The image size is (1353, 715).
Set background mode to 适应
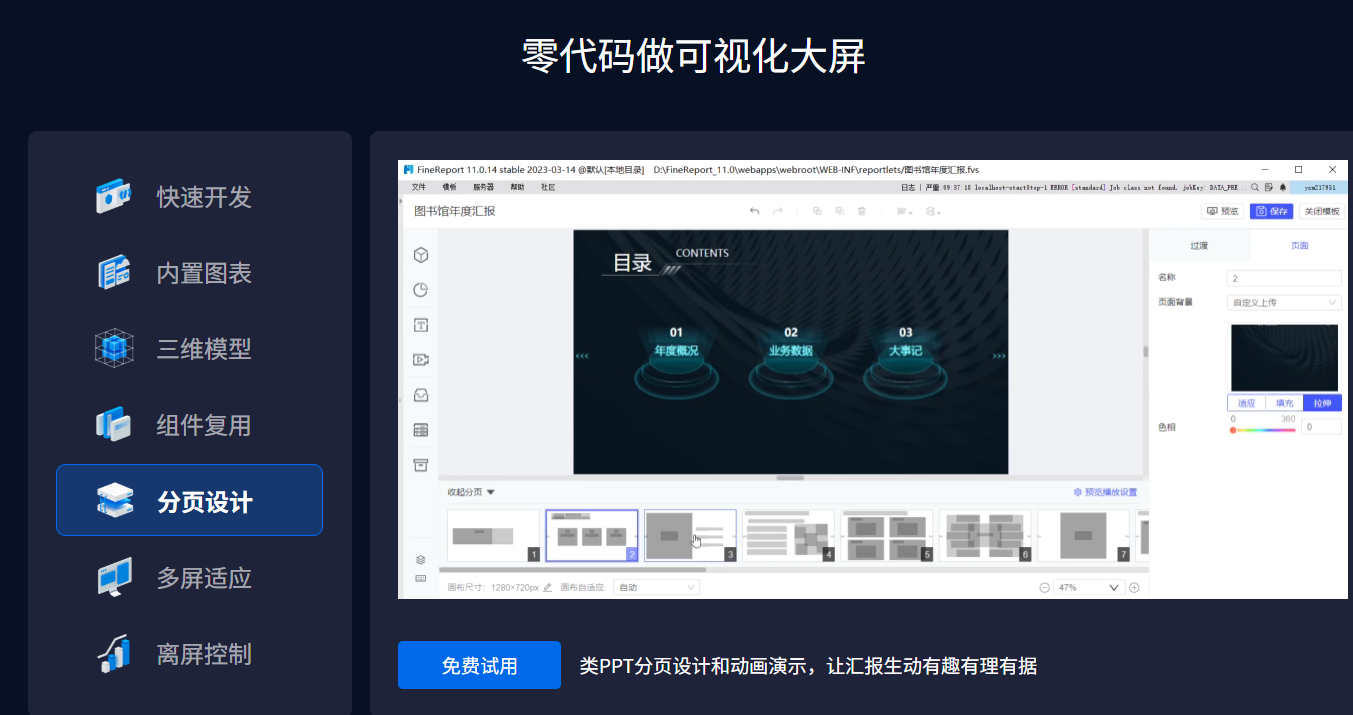(1246, 403)
